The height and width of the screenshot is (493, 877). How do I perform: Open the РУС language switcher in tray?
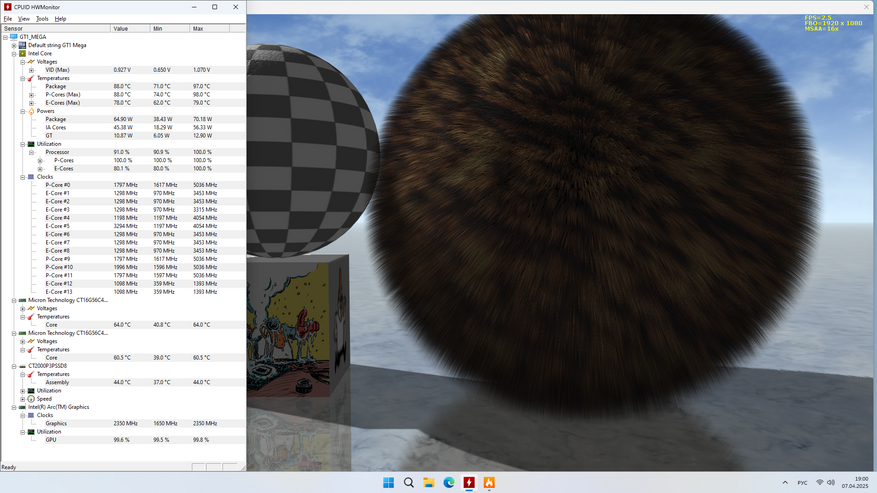coord(802,482)
